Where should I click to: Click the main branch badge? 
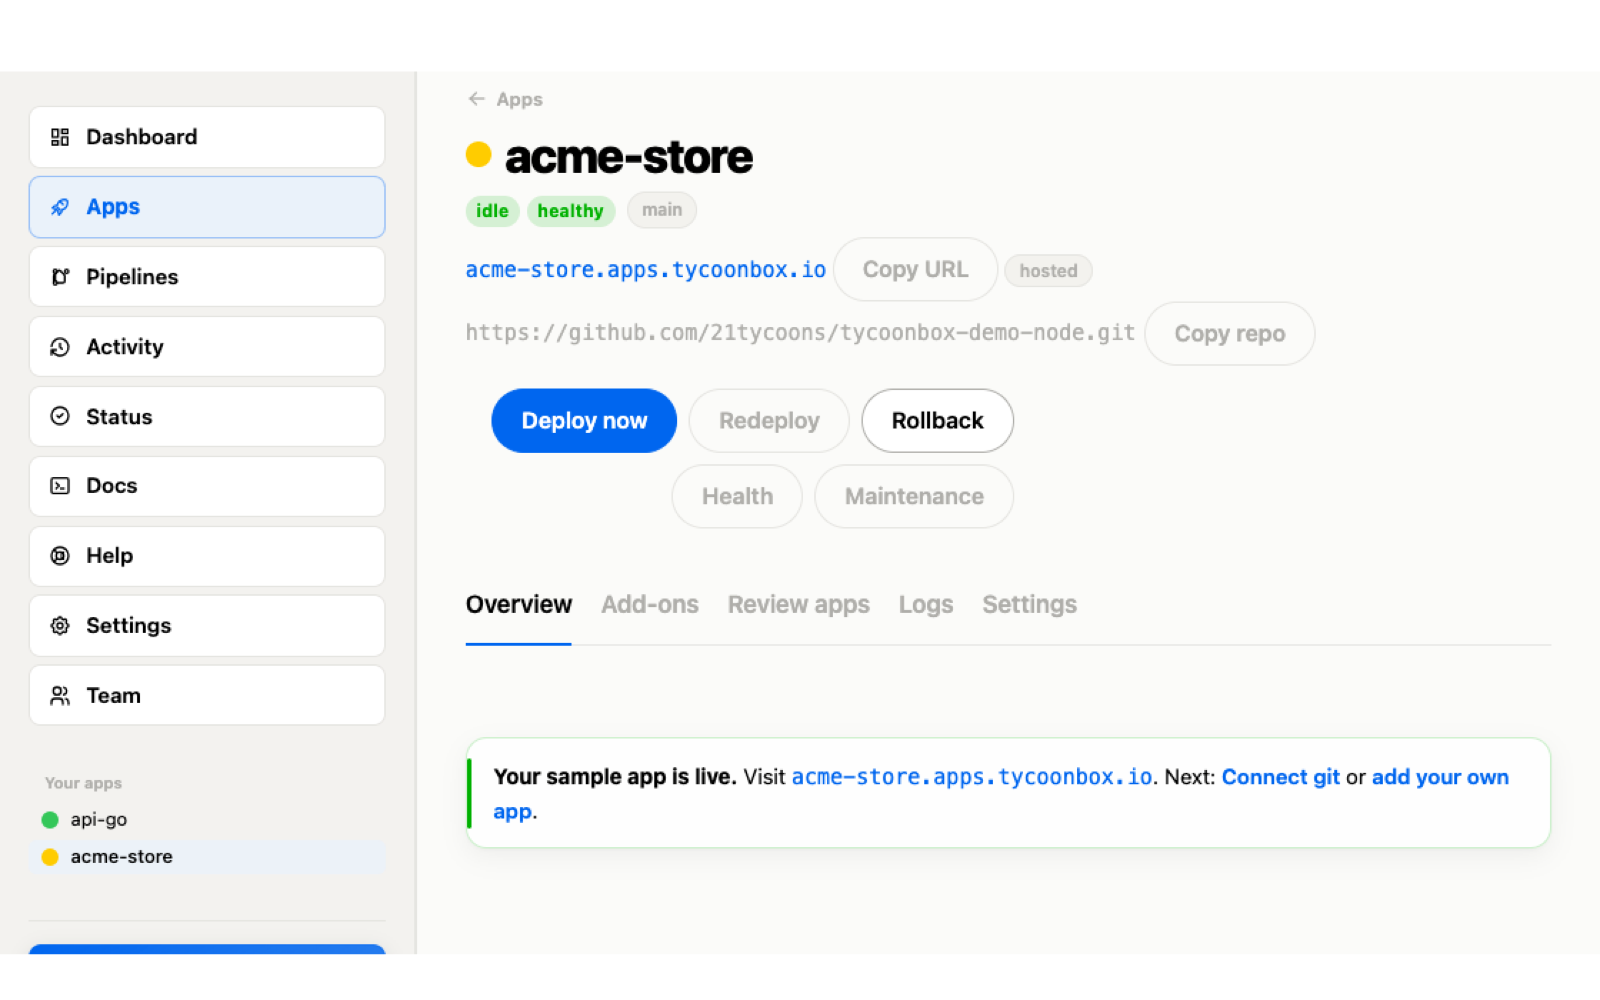click(x=662, y=210)
